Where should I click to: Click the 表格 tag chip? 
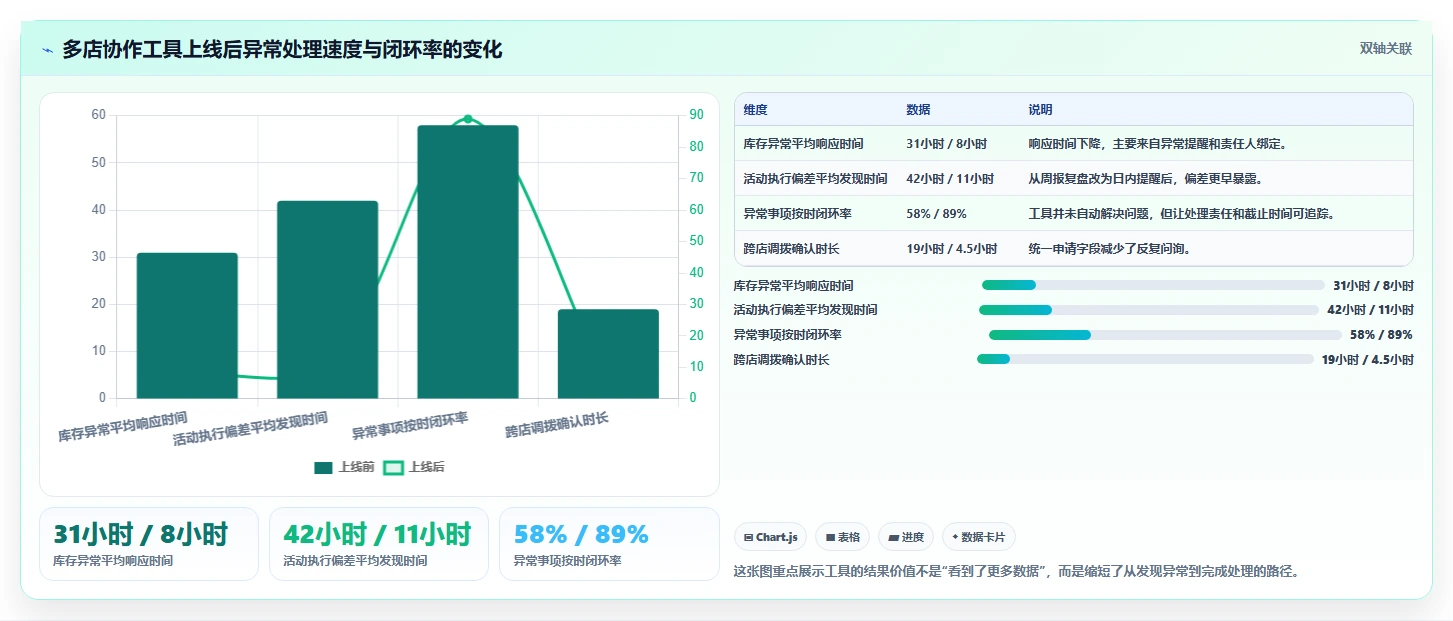pyautogui.click(x=843, y=537)
